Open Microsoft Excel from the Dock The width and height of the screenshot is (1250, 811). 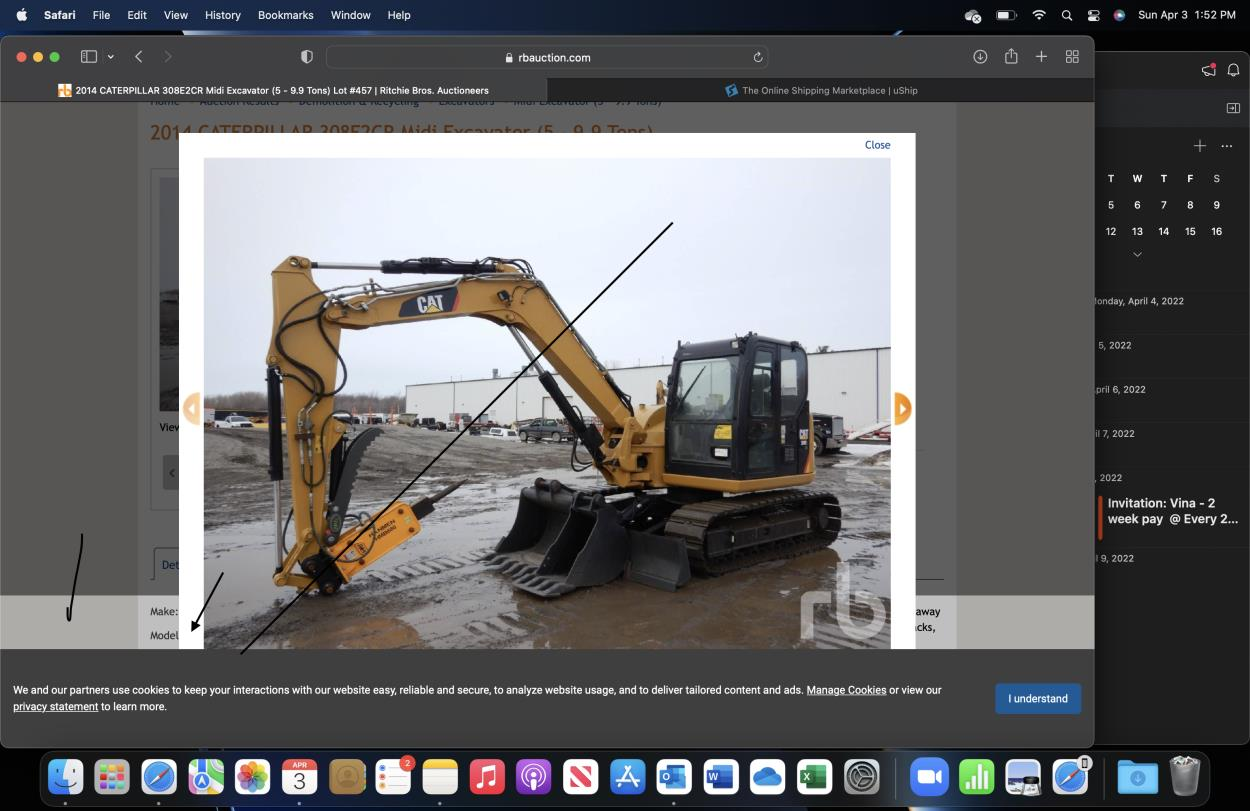tap(815, 777)
